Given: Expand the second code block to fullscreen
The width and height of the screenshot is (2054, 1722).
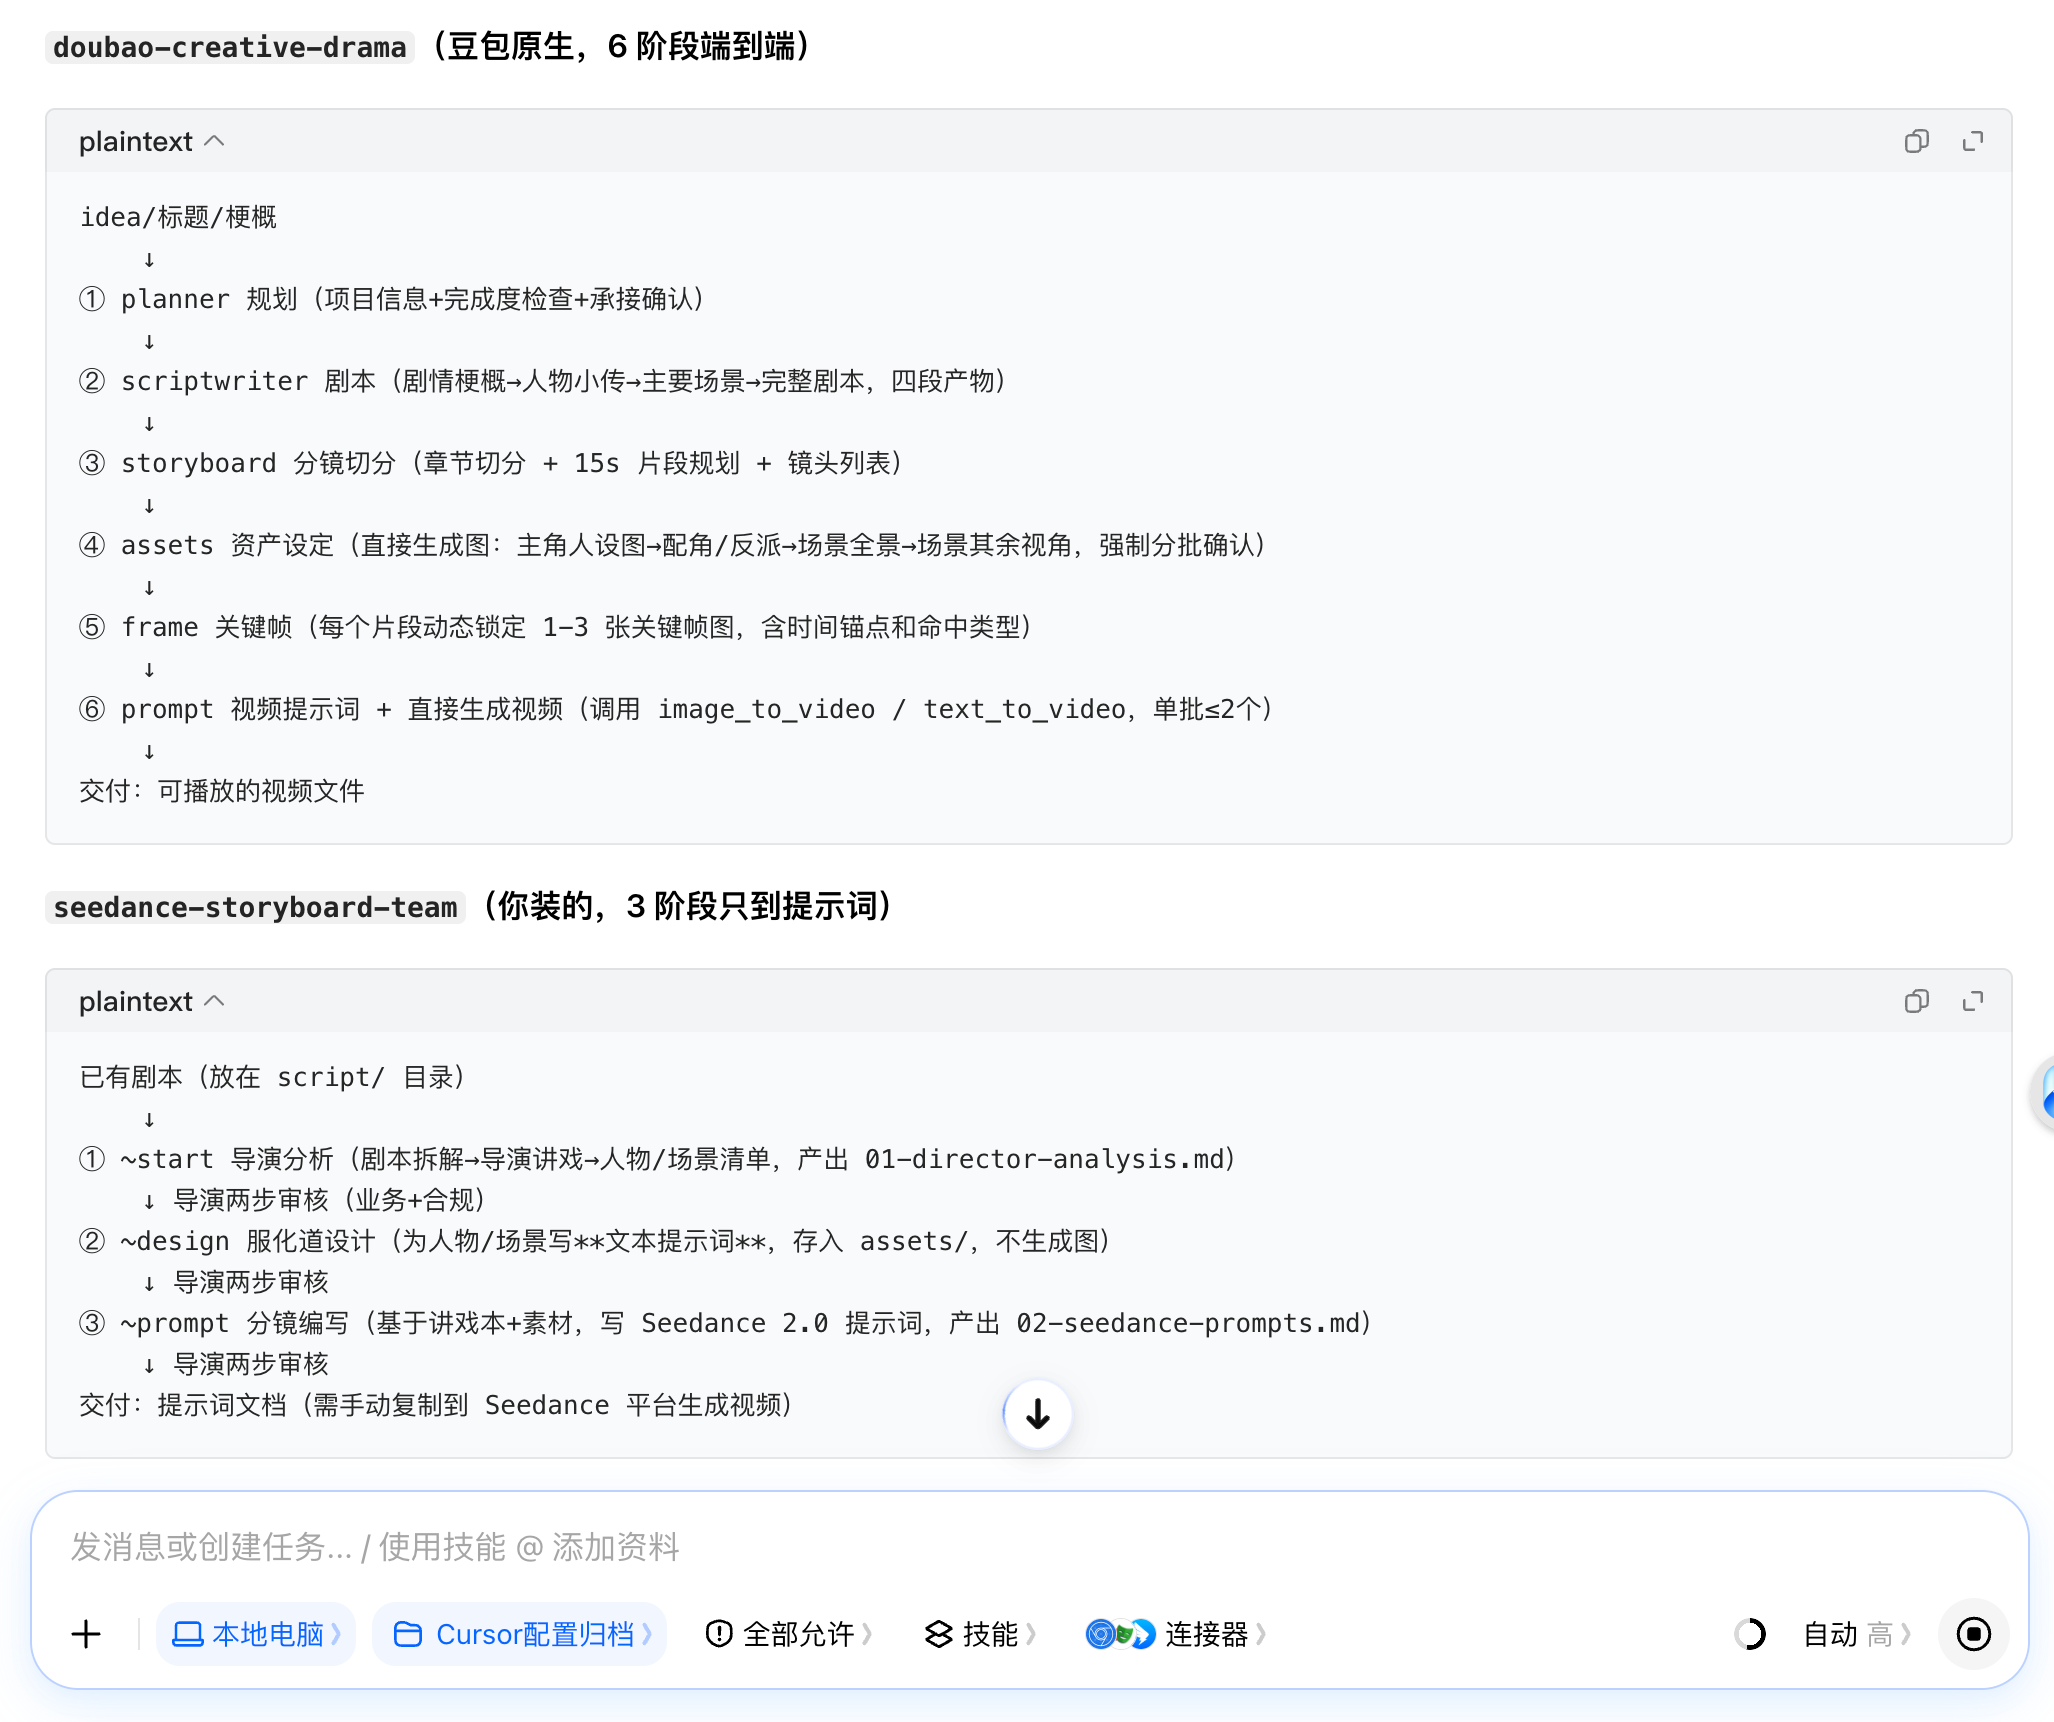Looking at the screenshot, I should pyautogui.click(x=1972, y=1001).
